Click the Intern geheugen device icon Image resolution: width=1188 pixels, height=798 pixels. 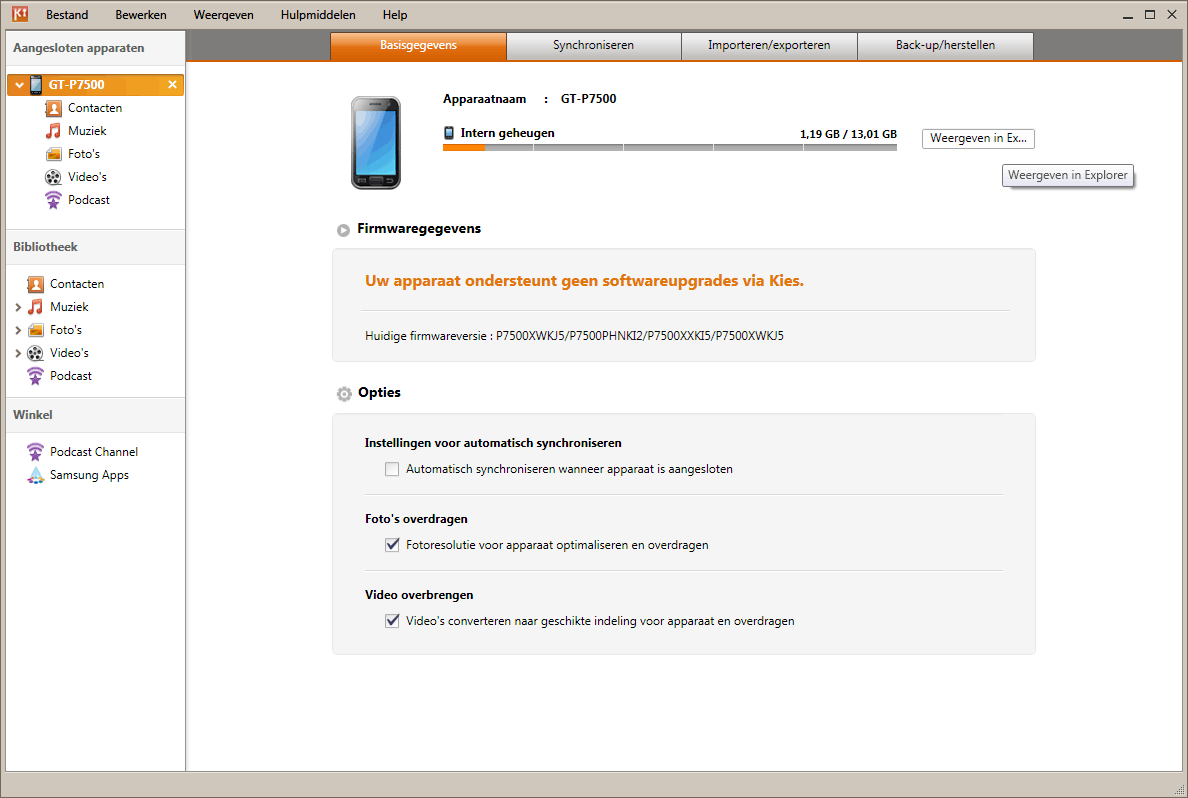tap(449, 133)
